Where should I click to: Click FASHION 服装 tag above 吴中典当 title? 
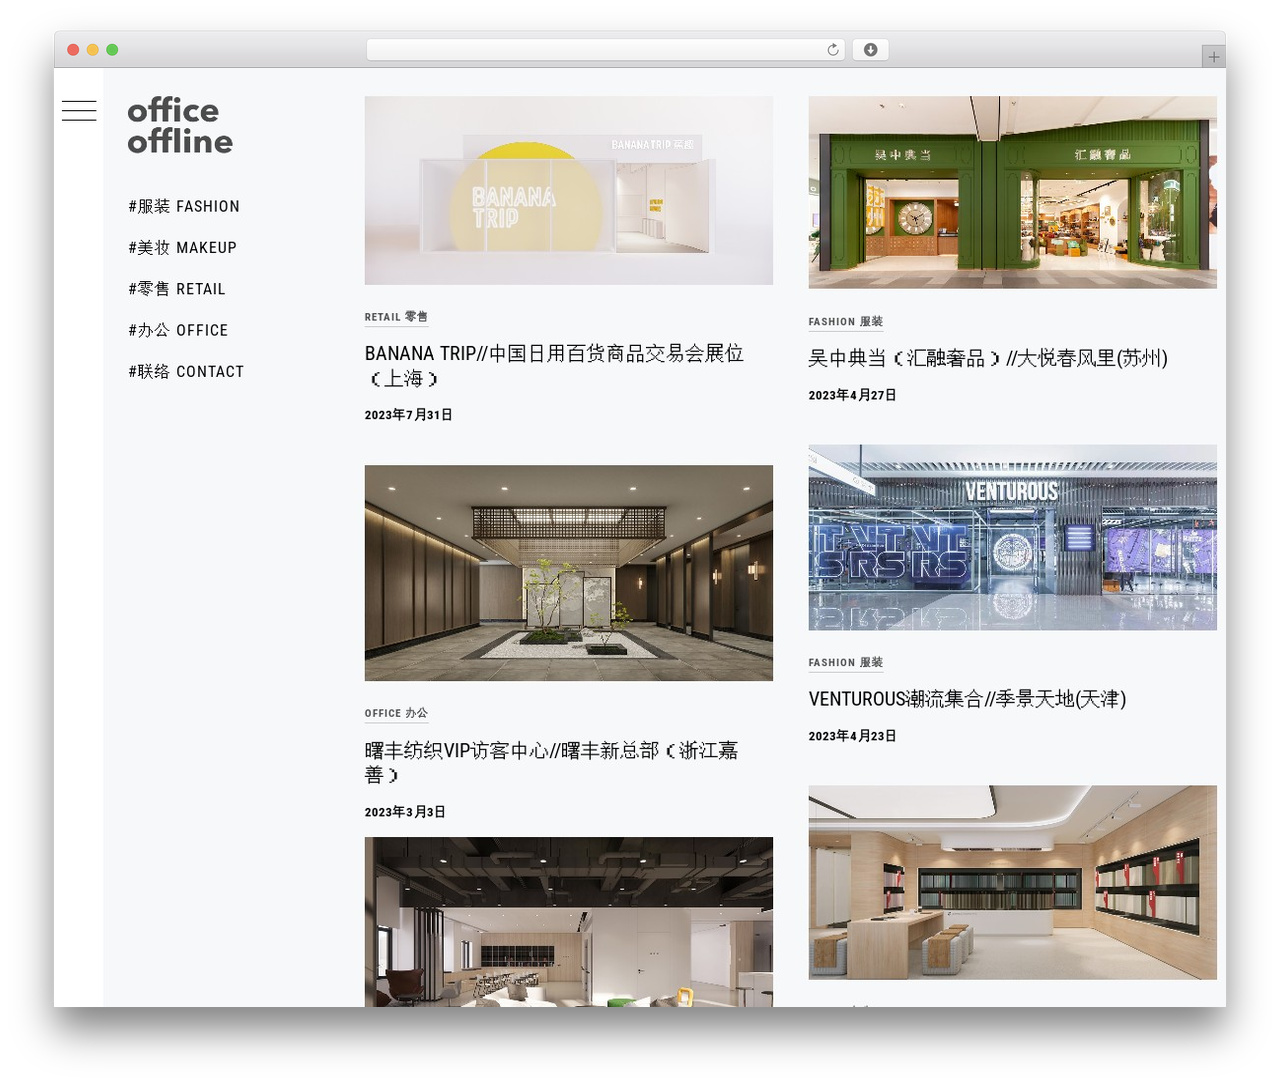(x=846, y=322)
